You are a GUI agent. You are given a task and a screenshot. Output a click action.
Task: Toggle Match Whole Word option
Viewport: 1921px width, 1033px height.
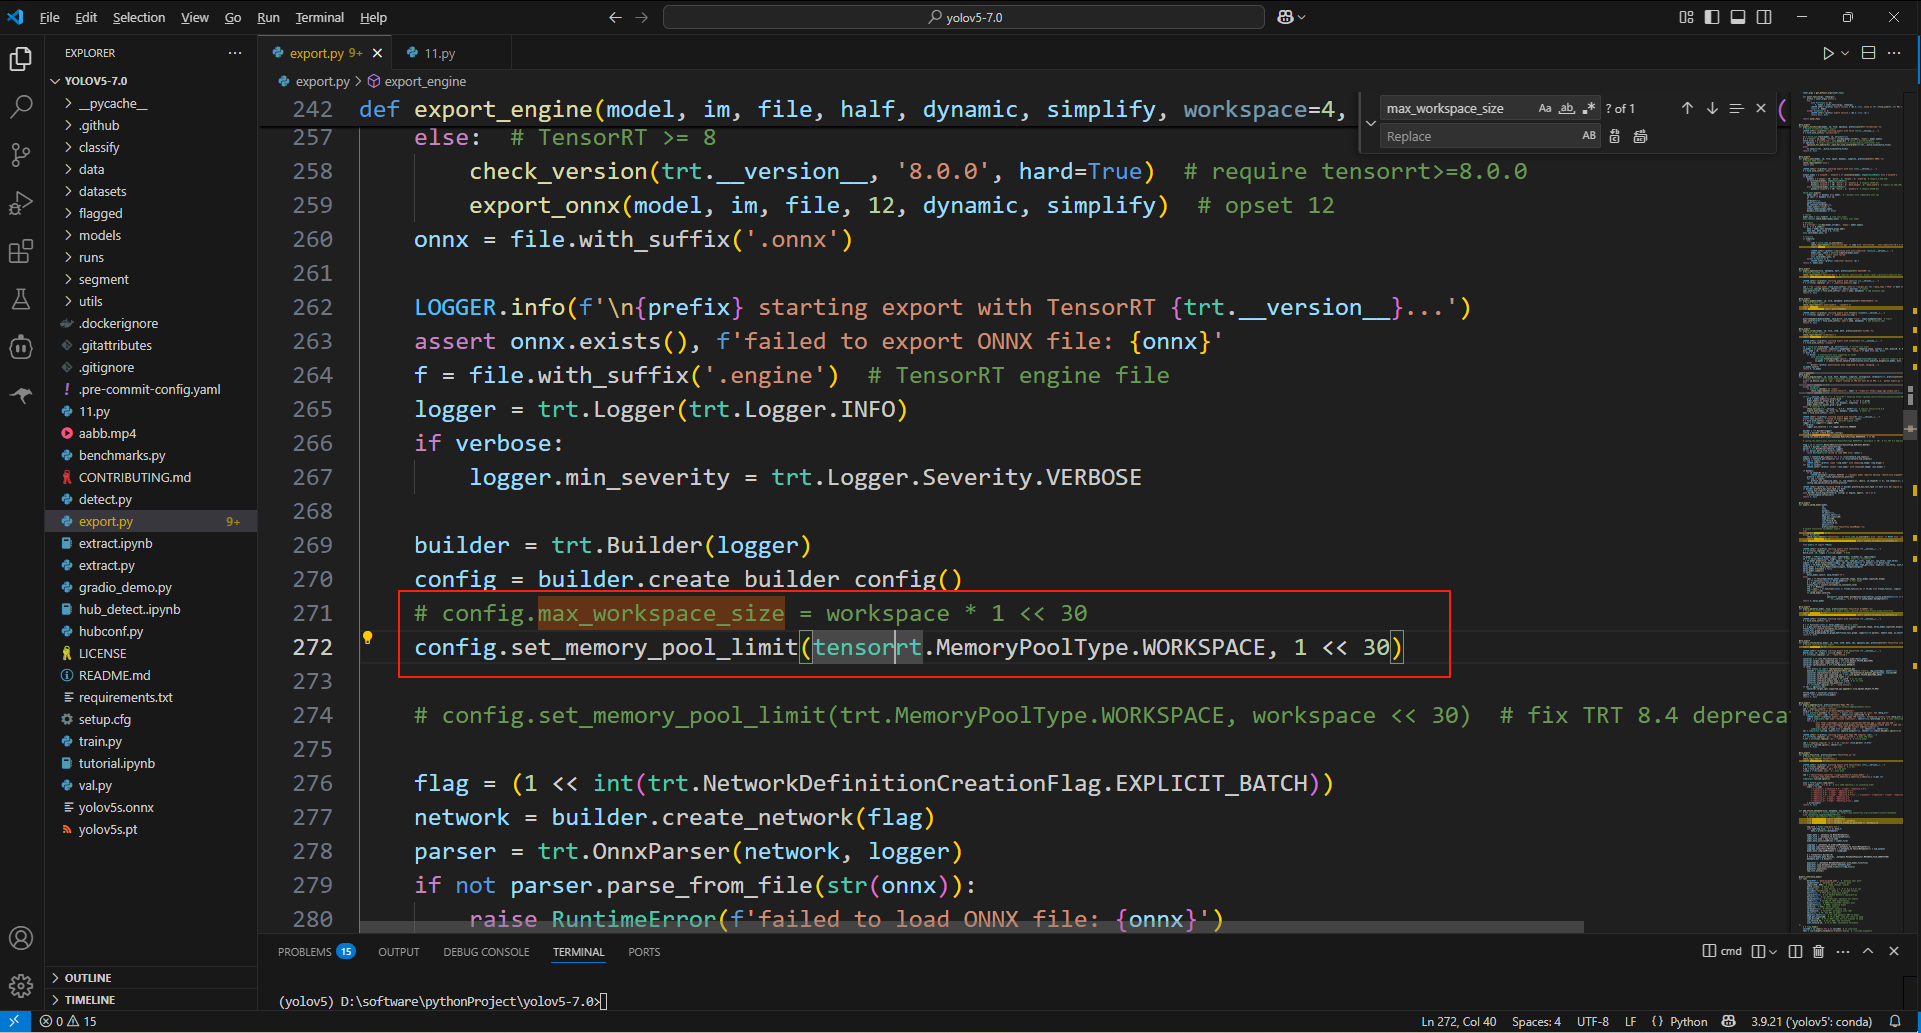(1567, 108)
